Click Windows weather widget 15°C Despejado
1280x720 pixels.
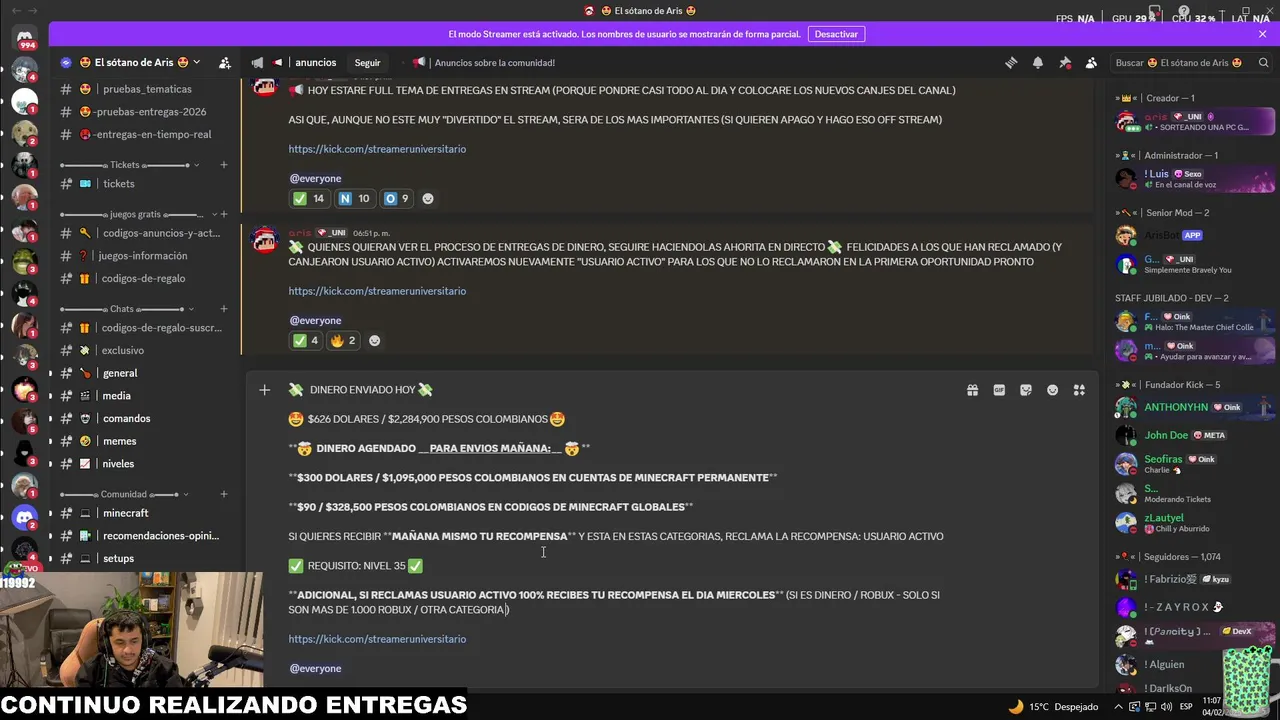[1053, 706]
